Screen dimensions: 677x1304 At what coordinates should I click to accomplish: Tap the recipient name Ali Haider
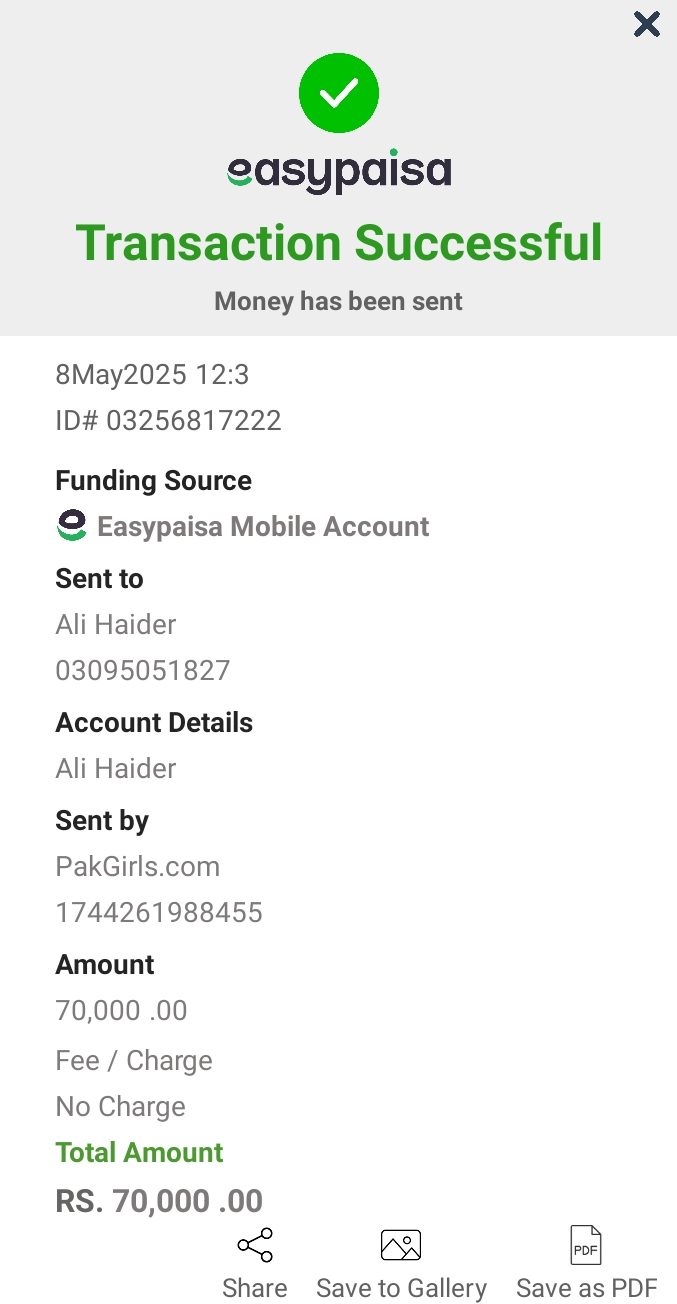[115, 624]
